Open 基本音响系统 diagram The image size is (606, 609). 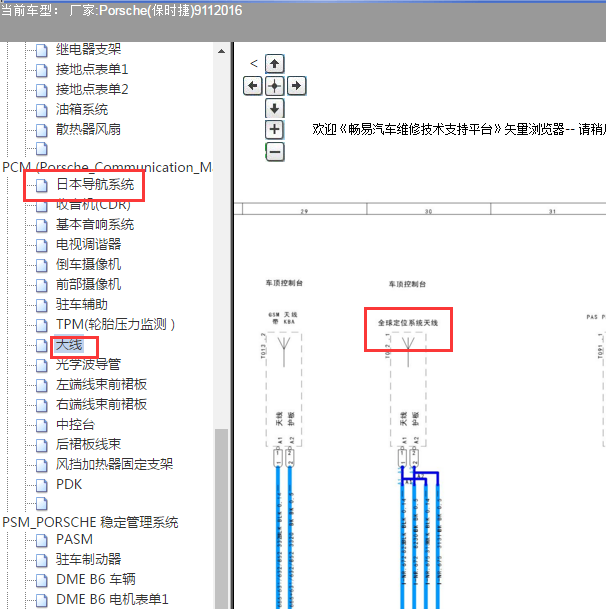(x=95, y=224)
